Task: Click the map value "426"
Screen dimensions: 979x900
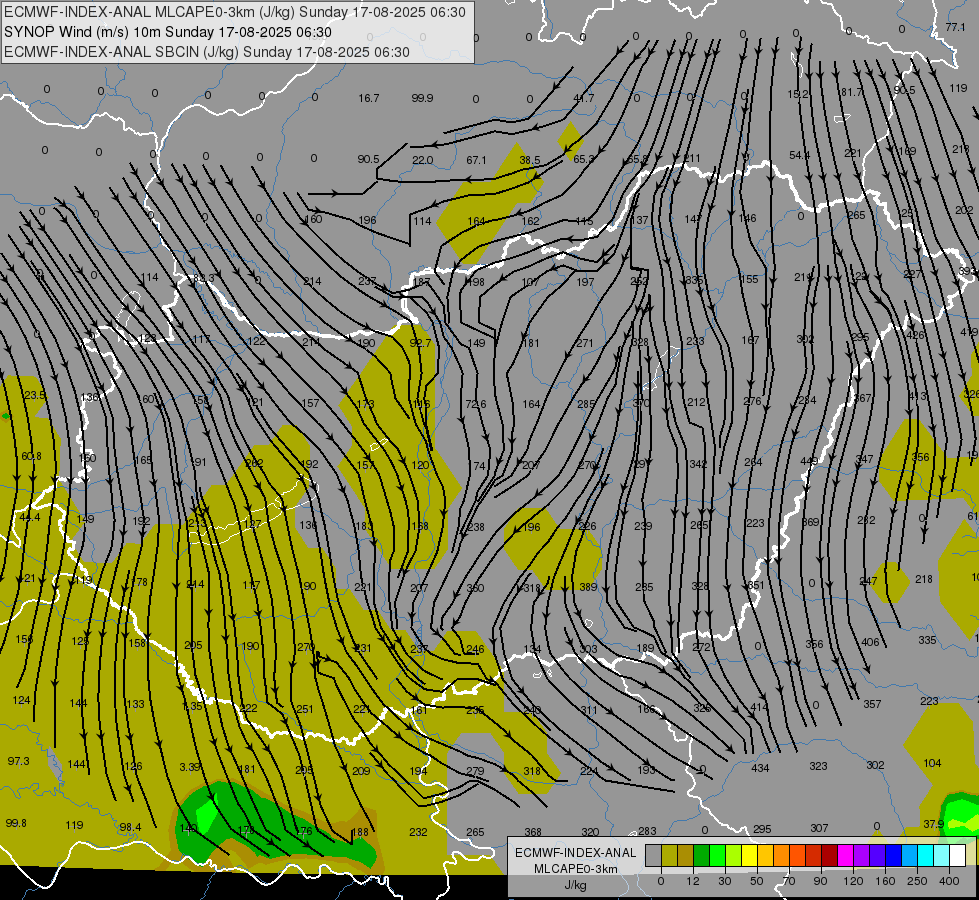Action: (915, 335)
